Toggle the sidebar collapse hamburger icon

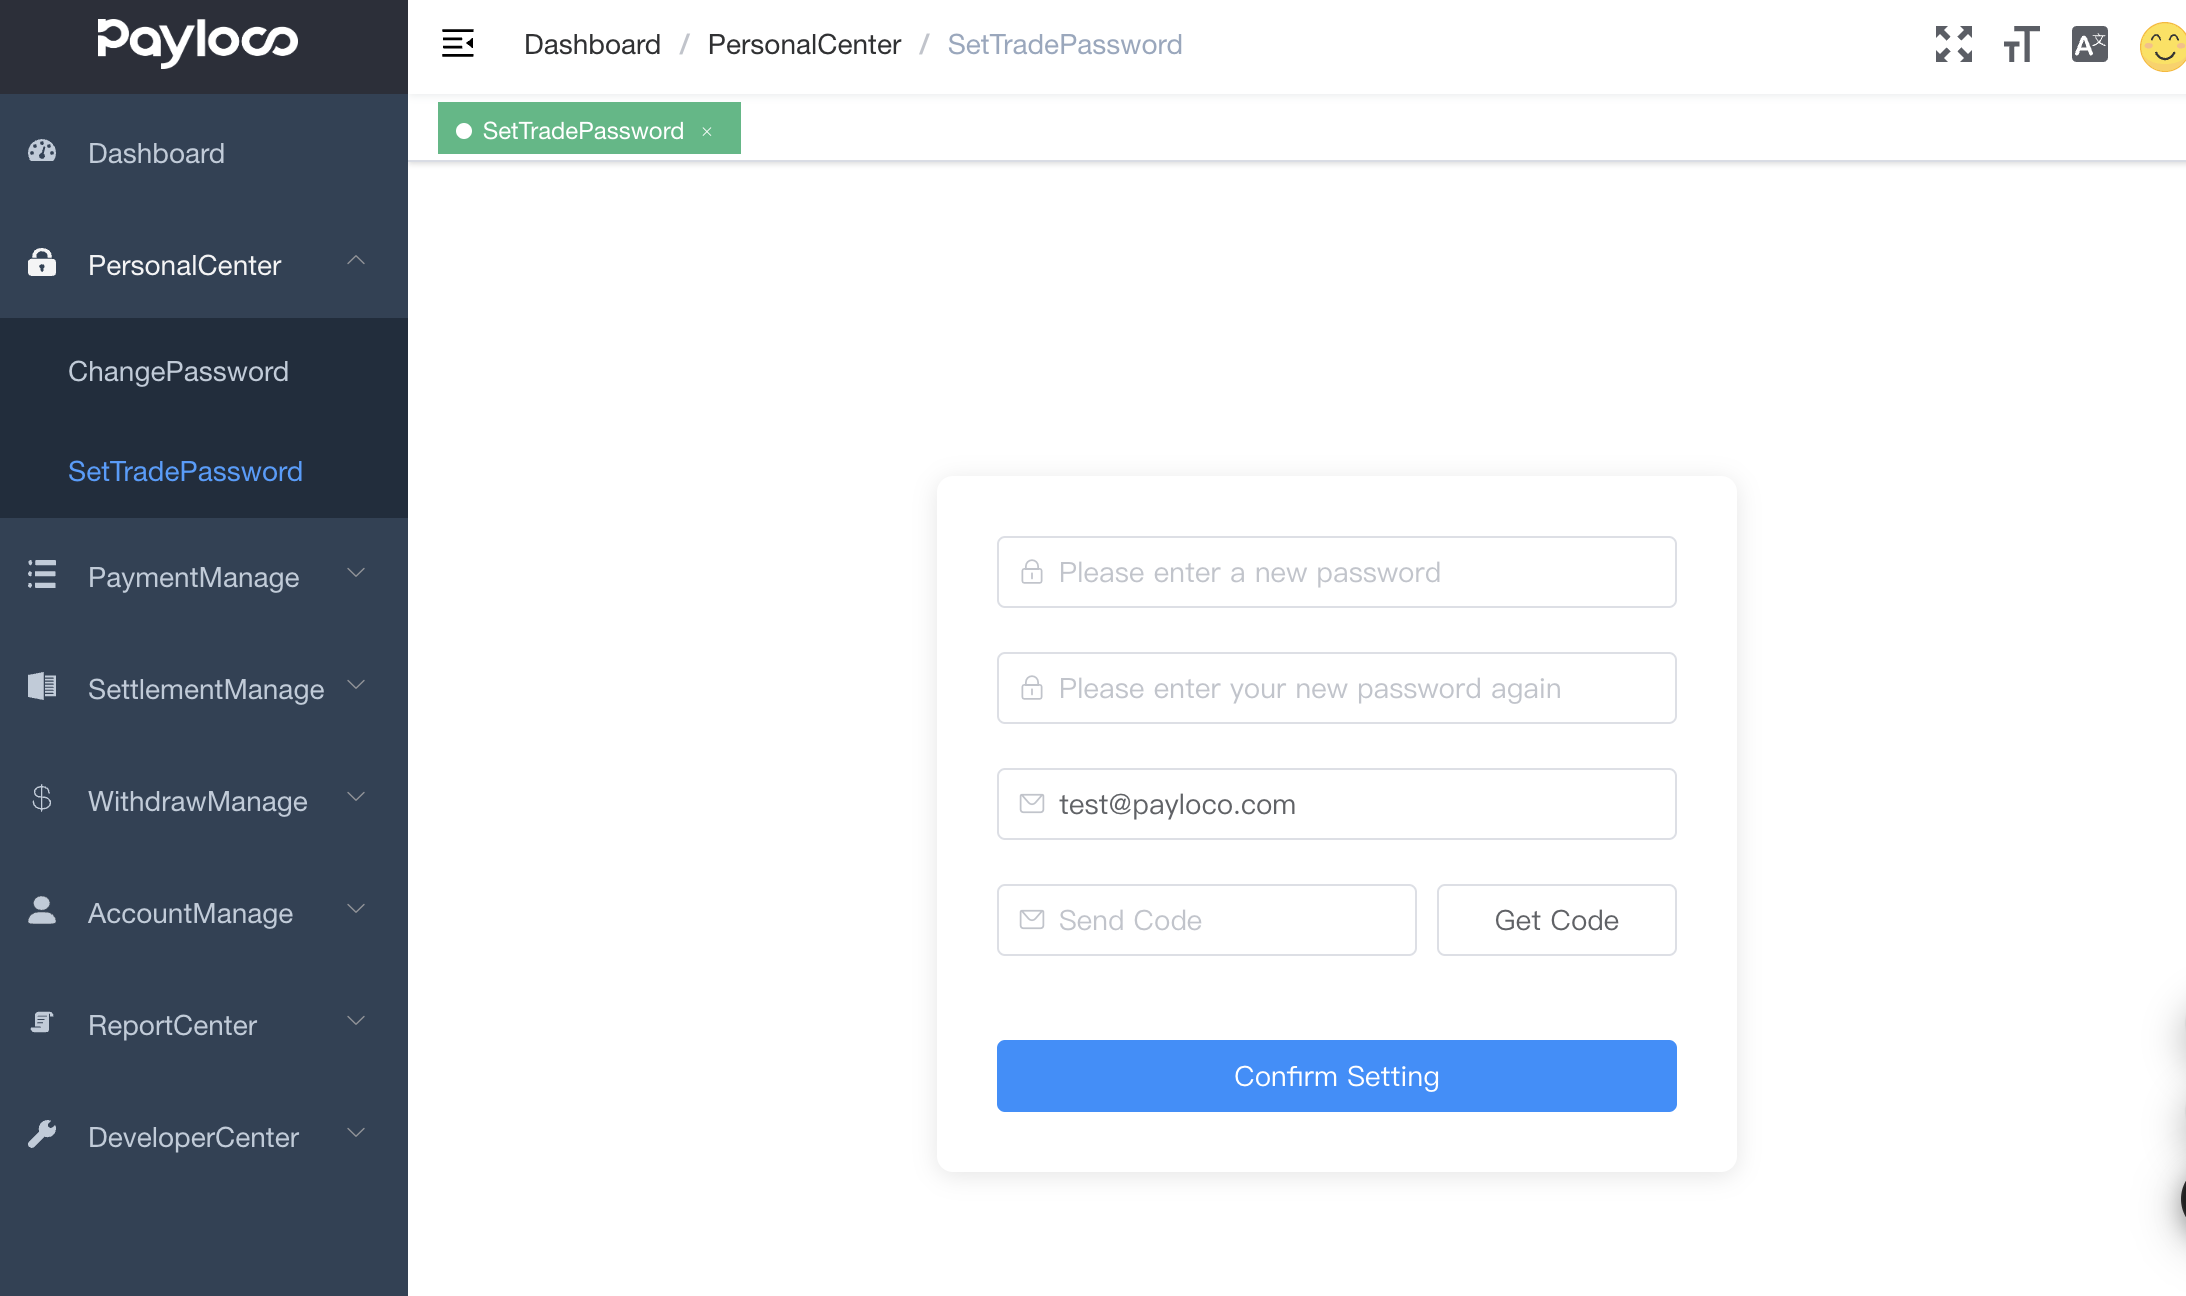click(458, 44)
